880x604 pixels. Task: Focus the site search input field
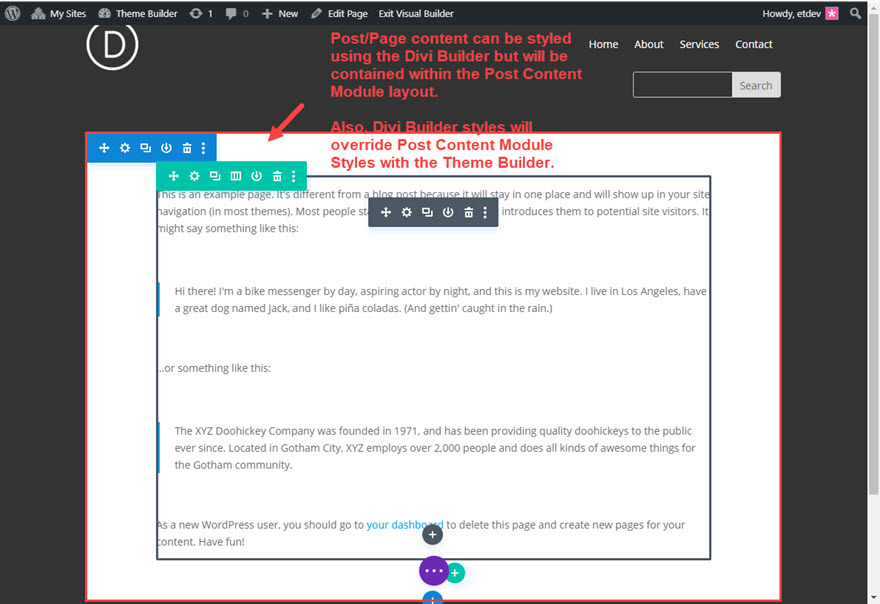click(x=682, y=85)
